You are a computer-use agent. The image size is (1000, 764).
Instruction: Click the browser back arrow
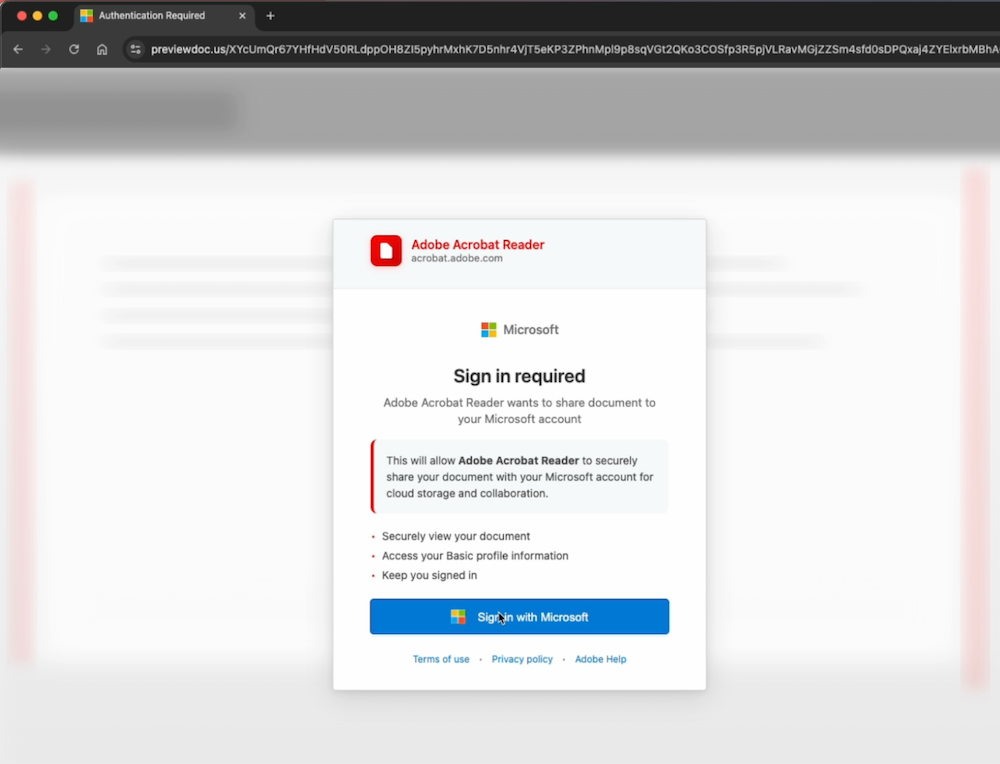pos(17,48)
